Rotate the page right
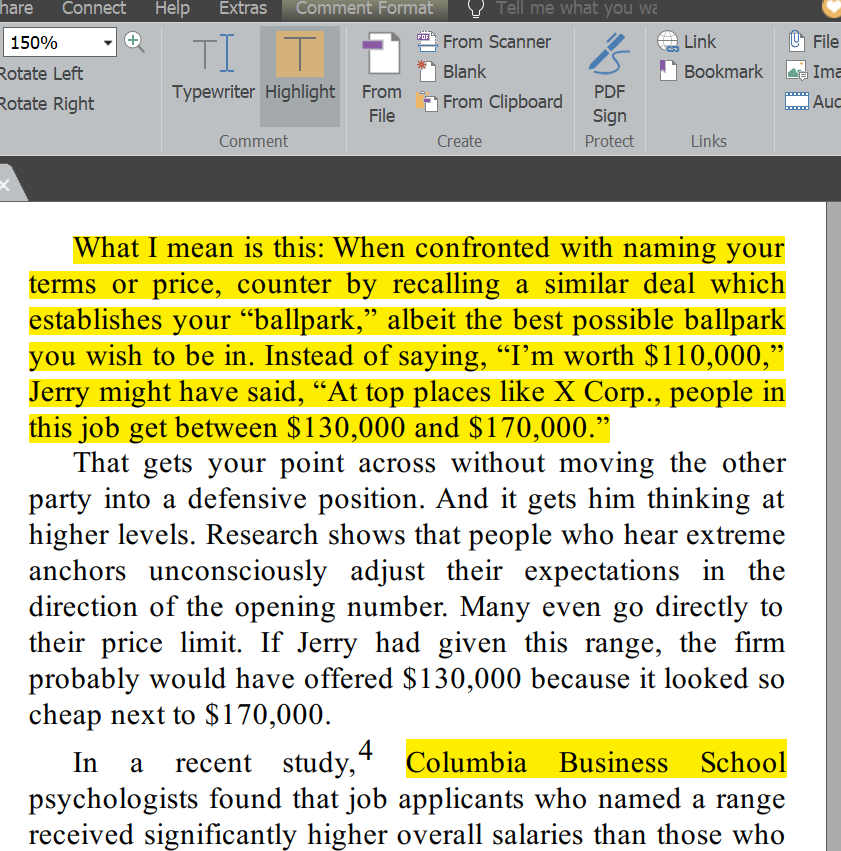The width and height of the screenshot is (841, 851). pyautogui.click(x=46, y=103)
